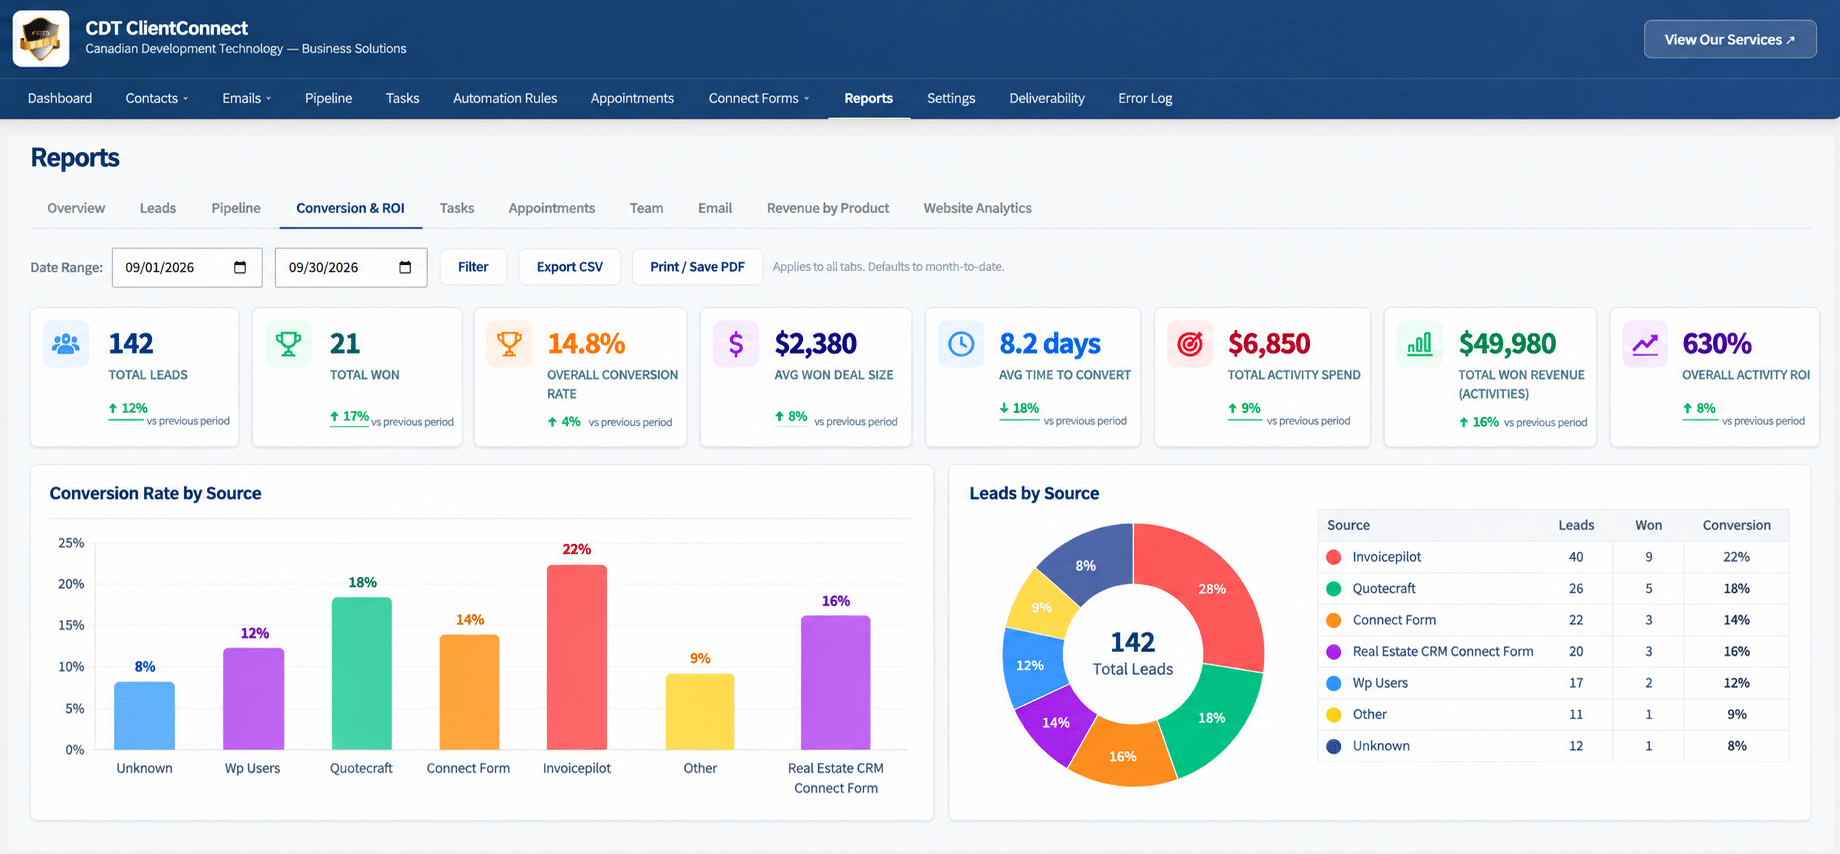Click the Wp Users row in table
Screen dimensions: 1840x854
point(1553,683)
